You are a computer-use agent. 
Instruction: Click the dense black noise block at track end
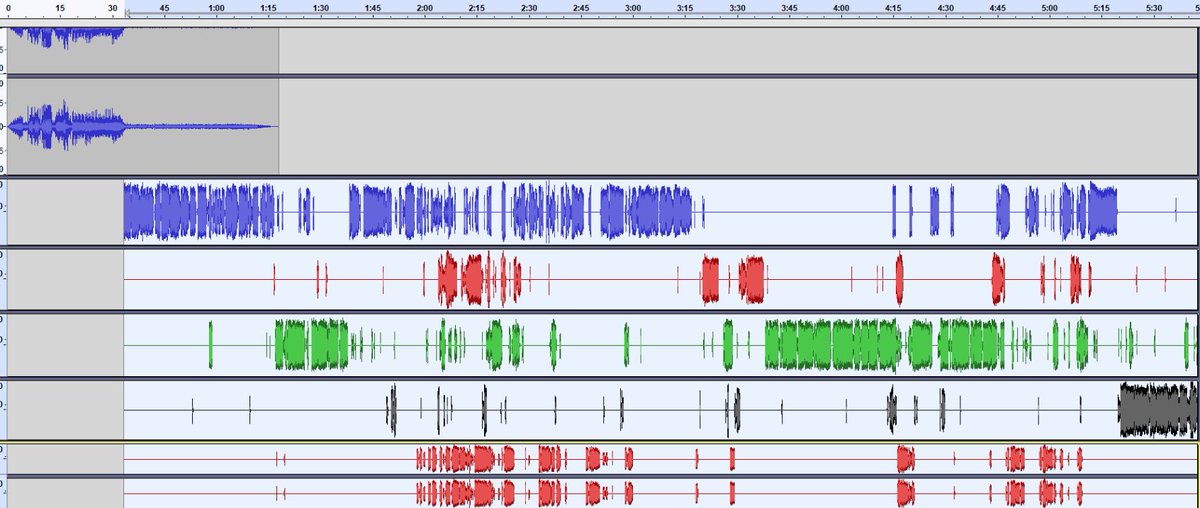coord(1158,410)
